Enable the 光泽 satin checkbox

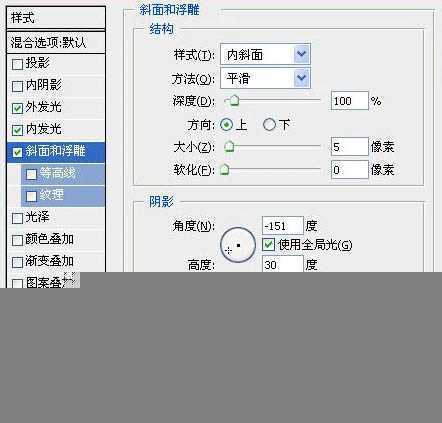pos(17,218)
